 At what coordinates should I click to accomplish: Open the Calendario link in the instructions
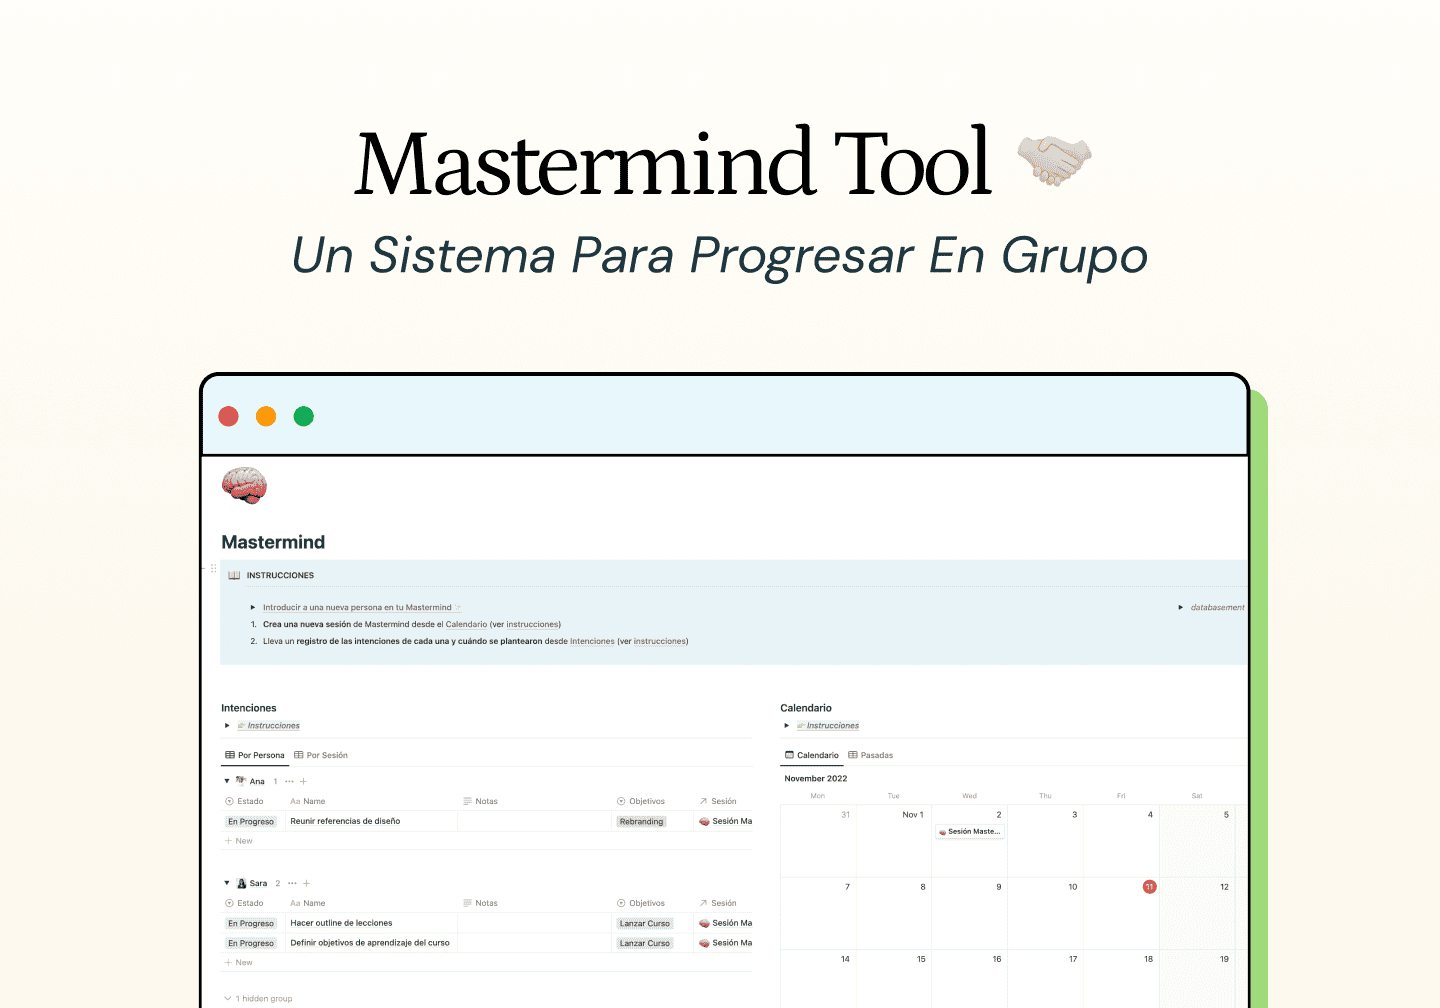tap(466, 624)
